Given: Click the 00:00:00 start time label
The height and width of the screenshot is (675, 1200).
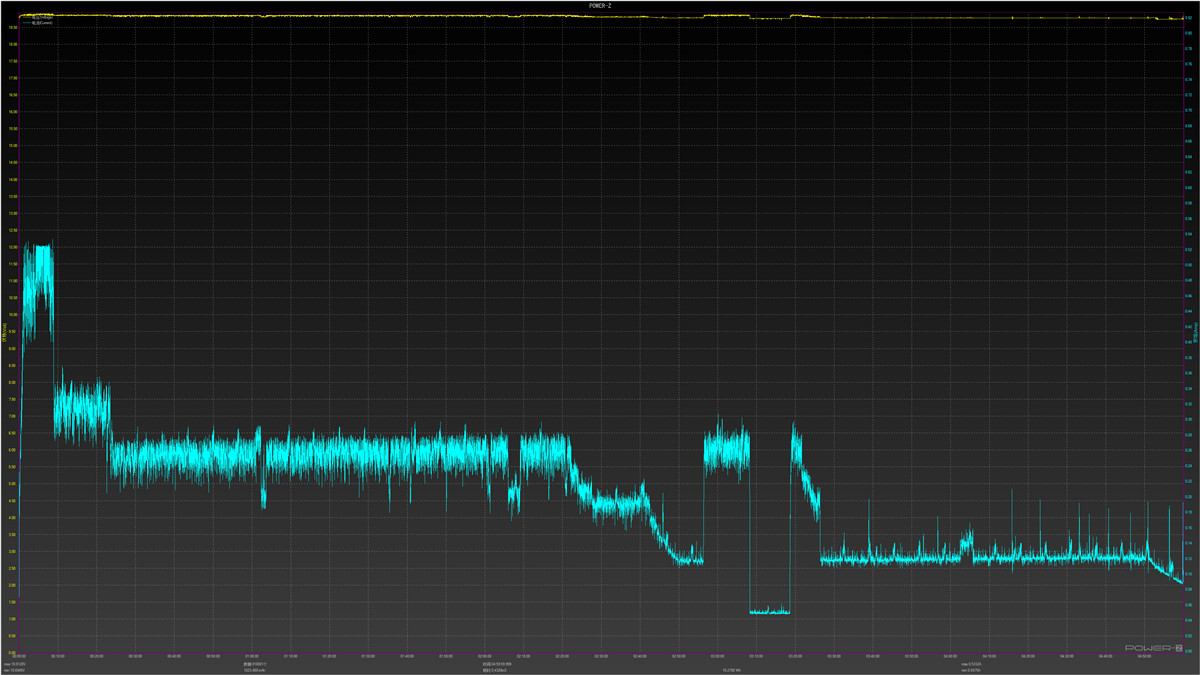Looking at the screenshot, I should click(20, 657).
